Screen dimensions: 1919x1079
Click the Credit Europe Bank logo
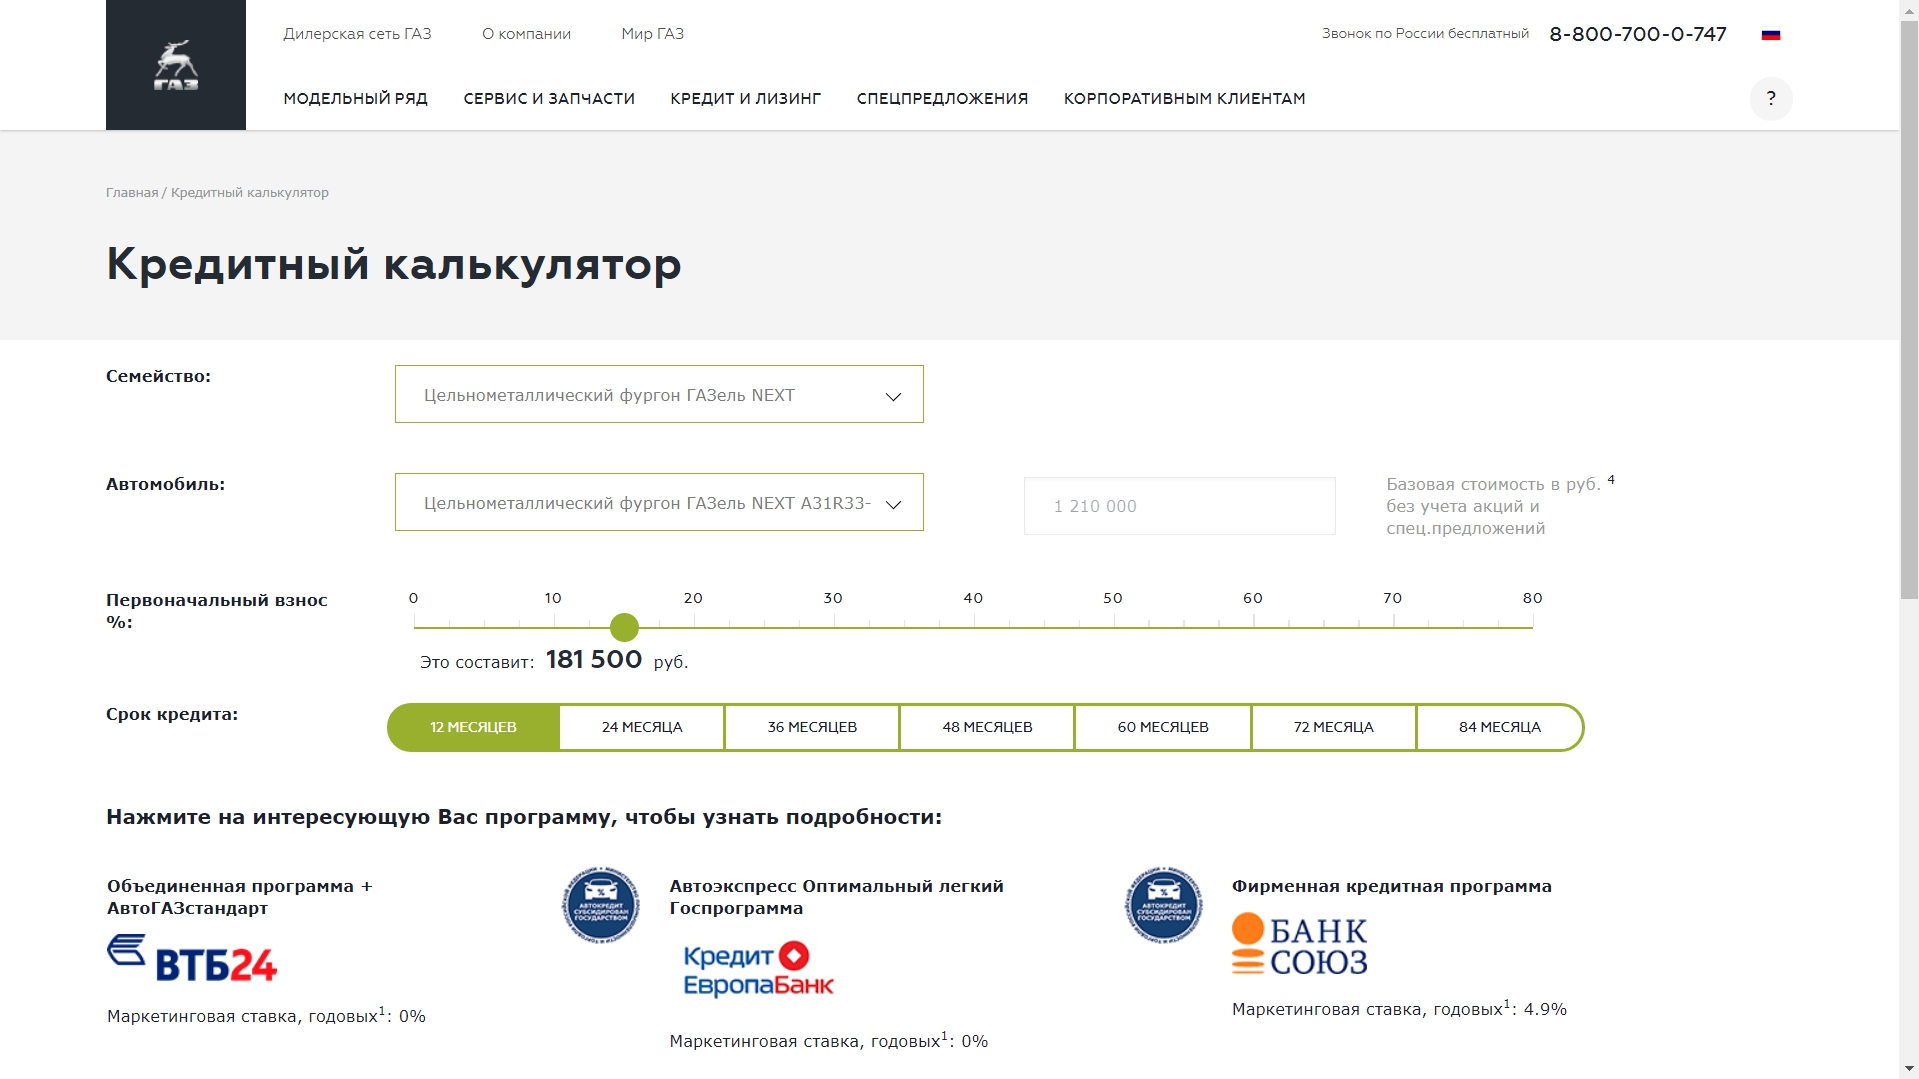click(758, 969)
